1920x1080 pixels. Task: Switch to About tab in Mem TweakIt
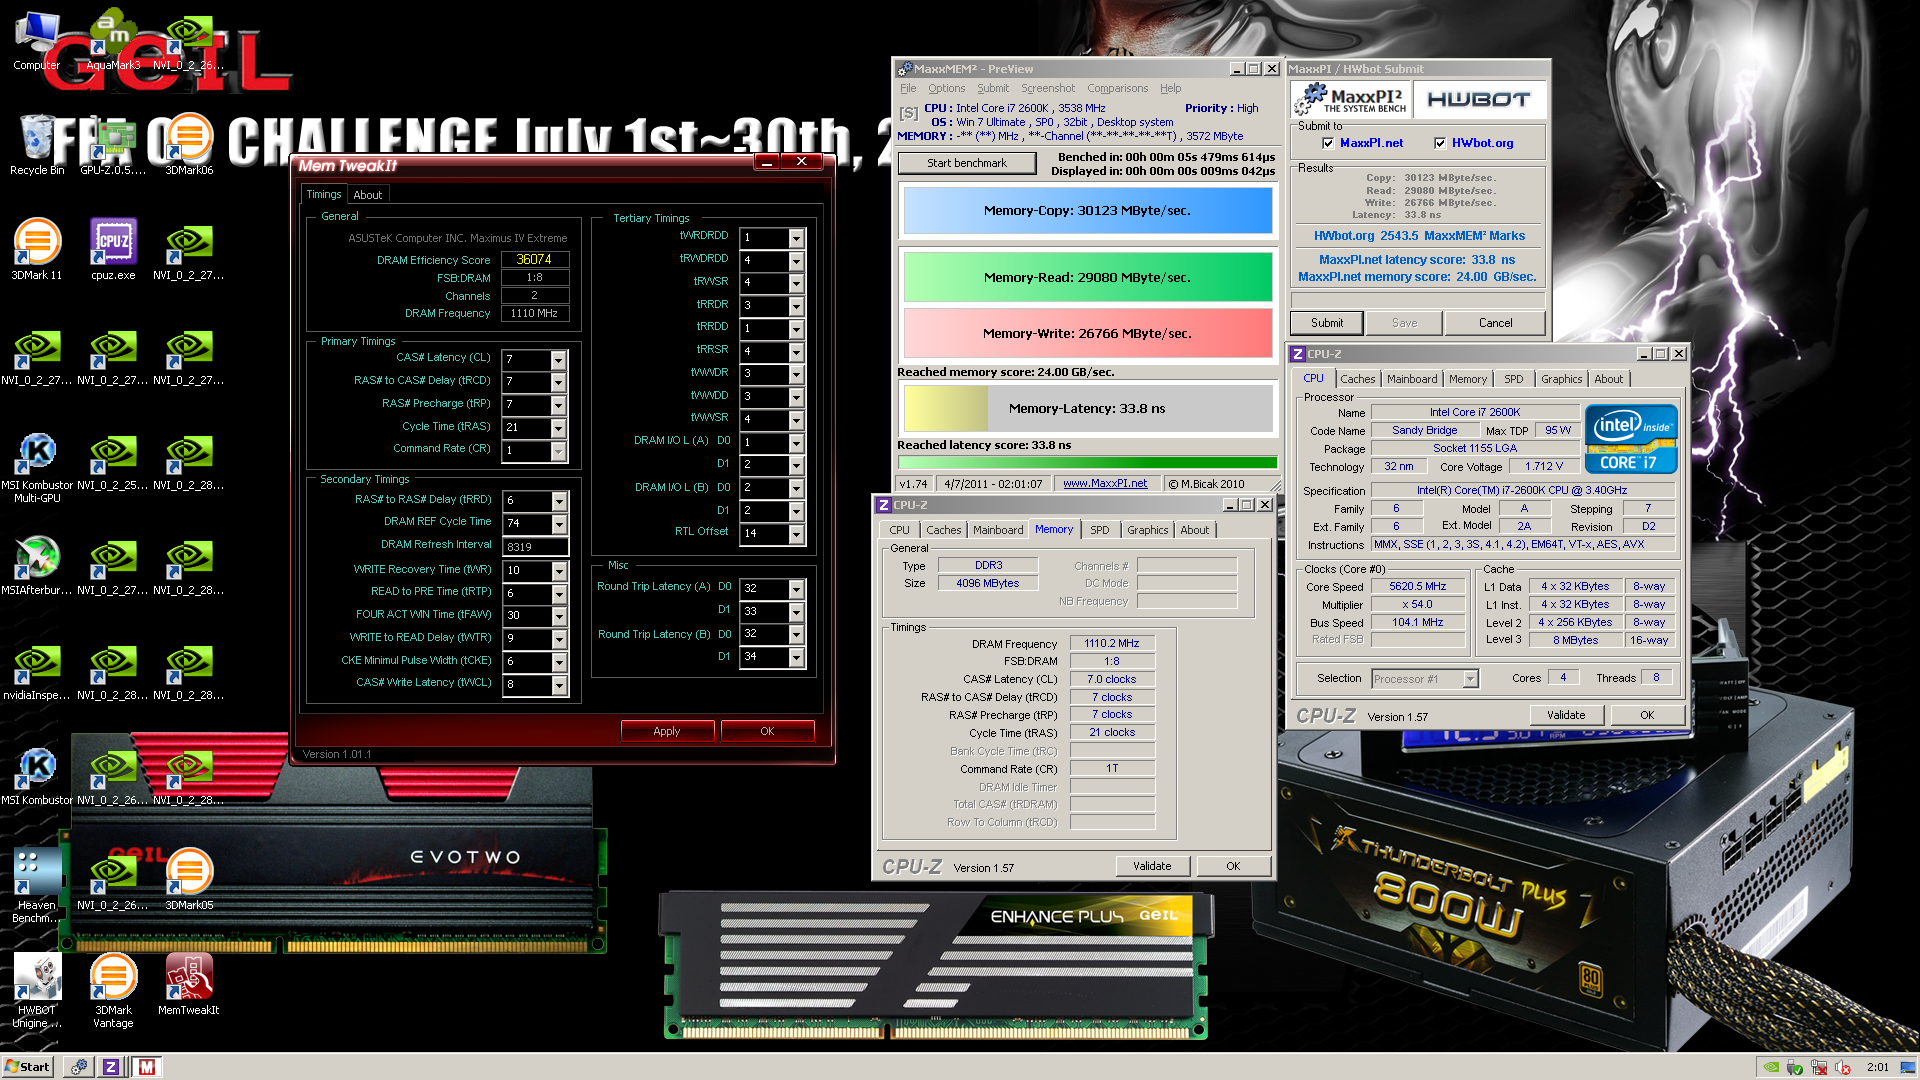point(368,195)
